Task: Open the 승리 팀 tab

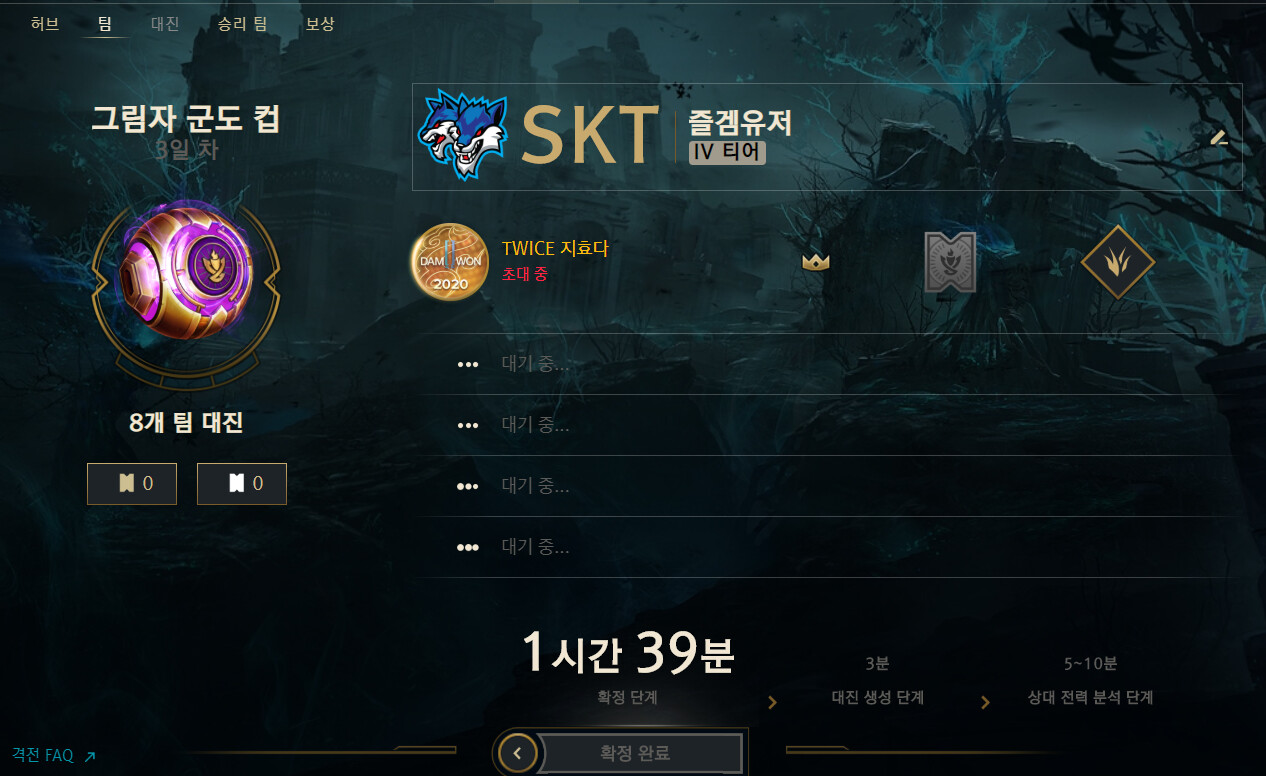Action: (x=242, y=24)
